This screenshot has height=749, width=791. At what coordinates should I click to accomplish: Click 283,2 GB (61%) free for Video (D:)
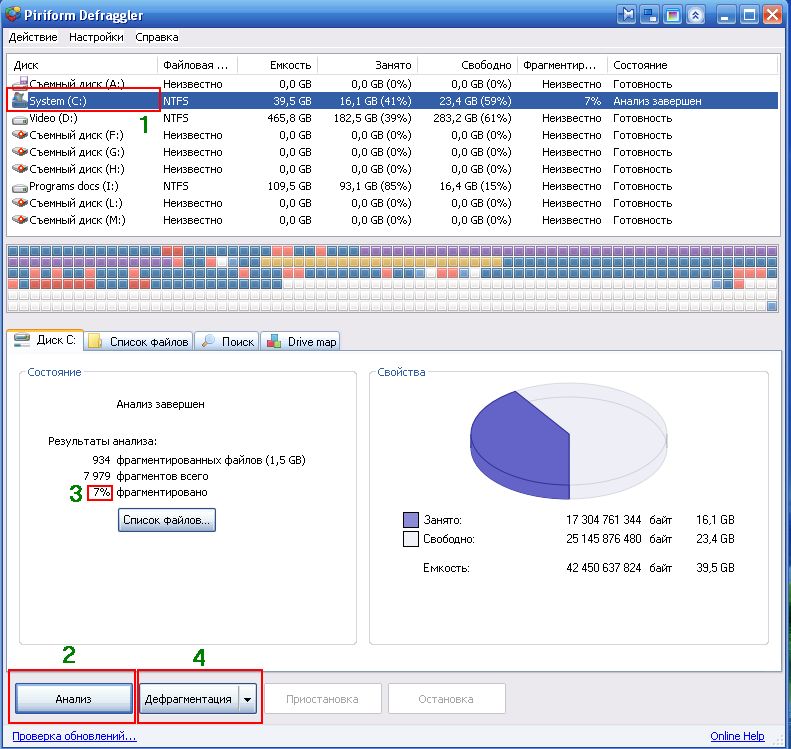472,118
